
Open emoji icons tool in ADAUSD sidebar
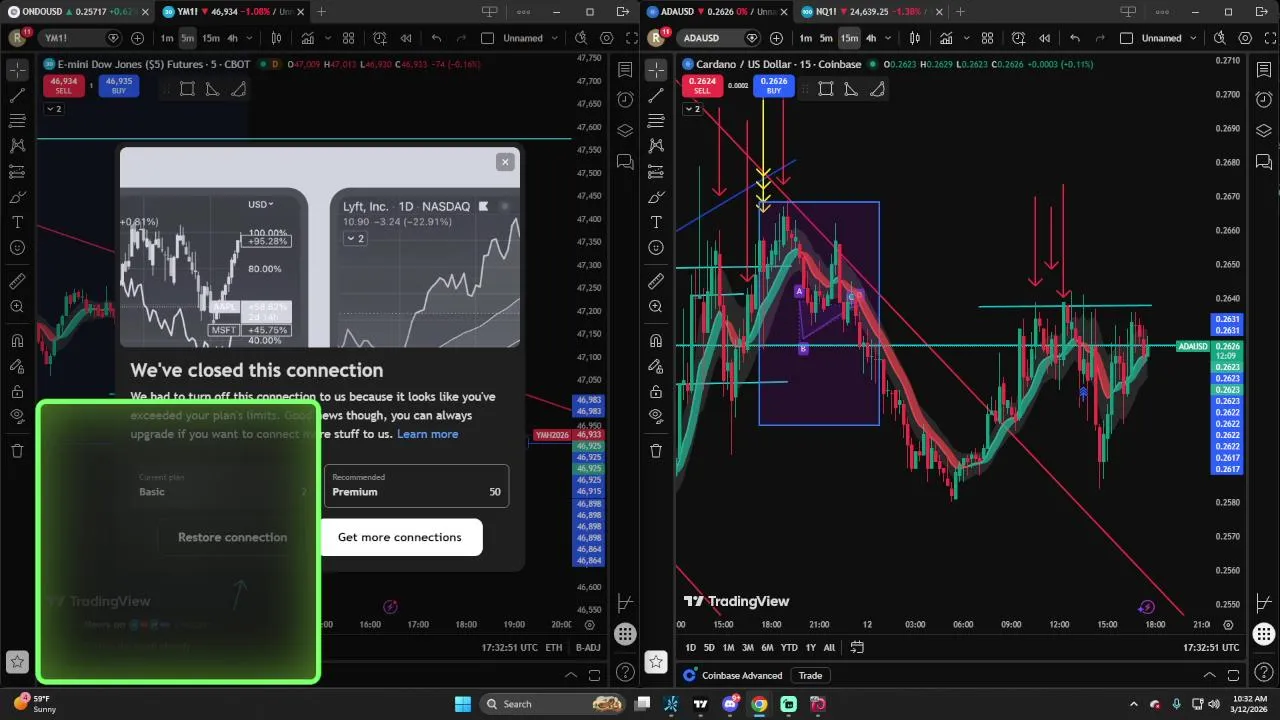coord(656,247)
